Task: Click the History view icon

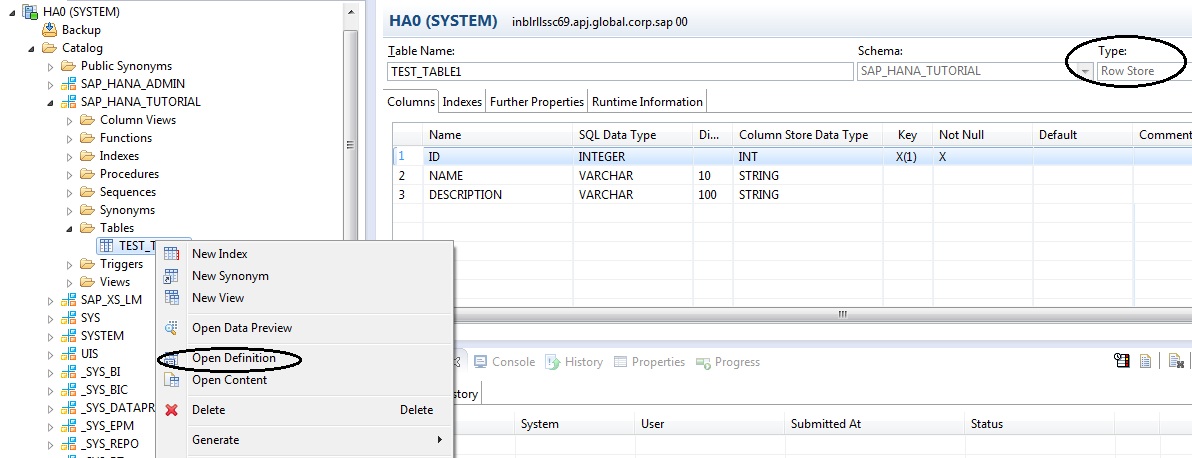Action: pyautogui.click(x=553, y=362)
